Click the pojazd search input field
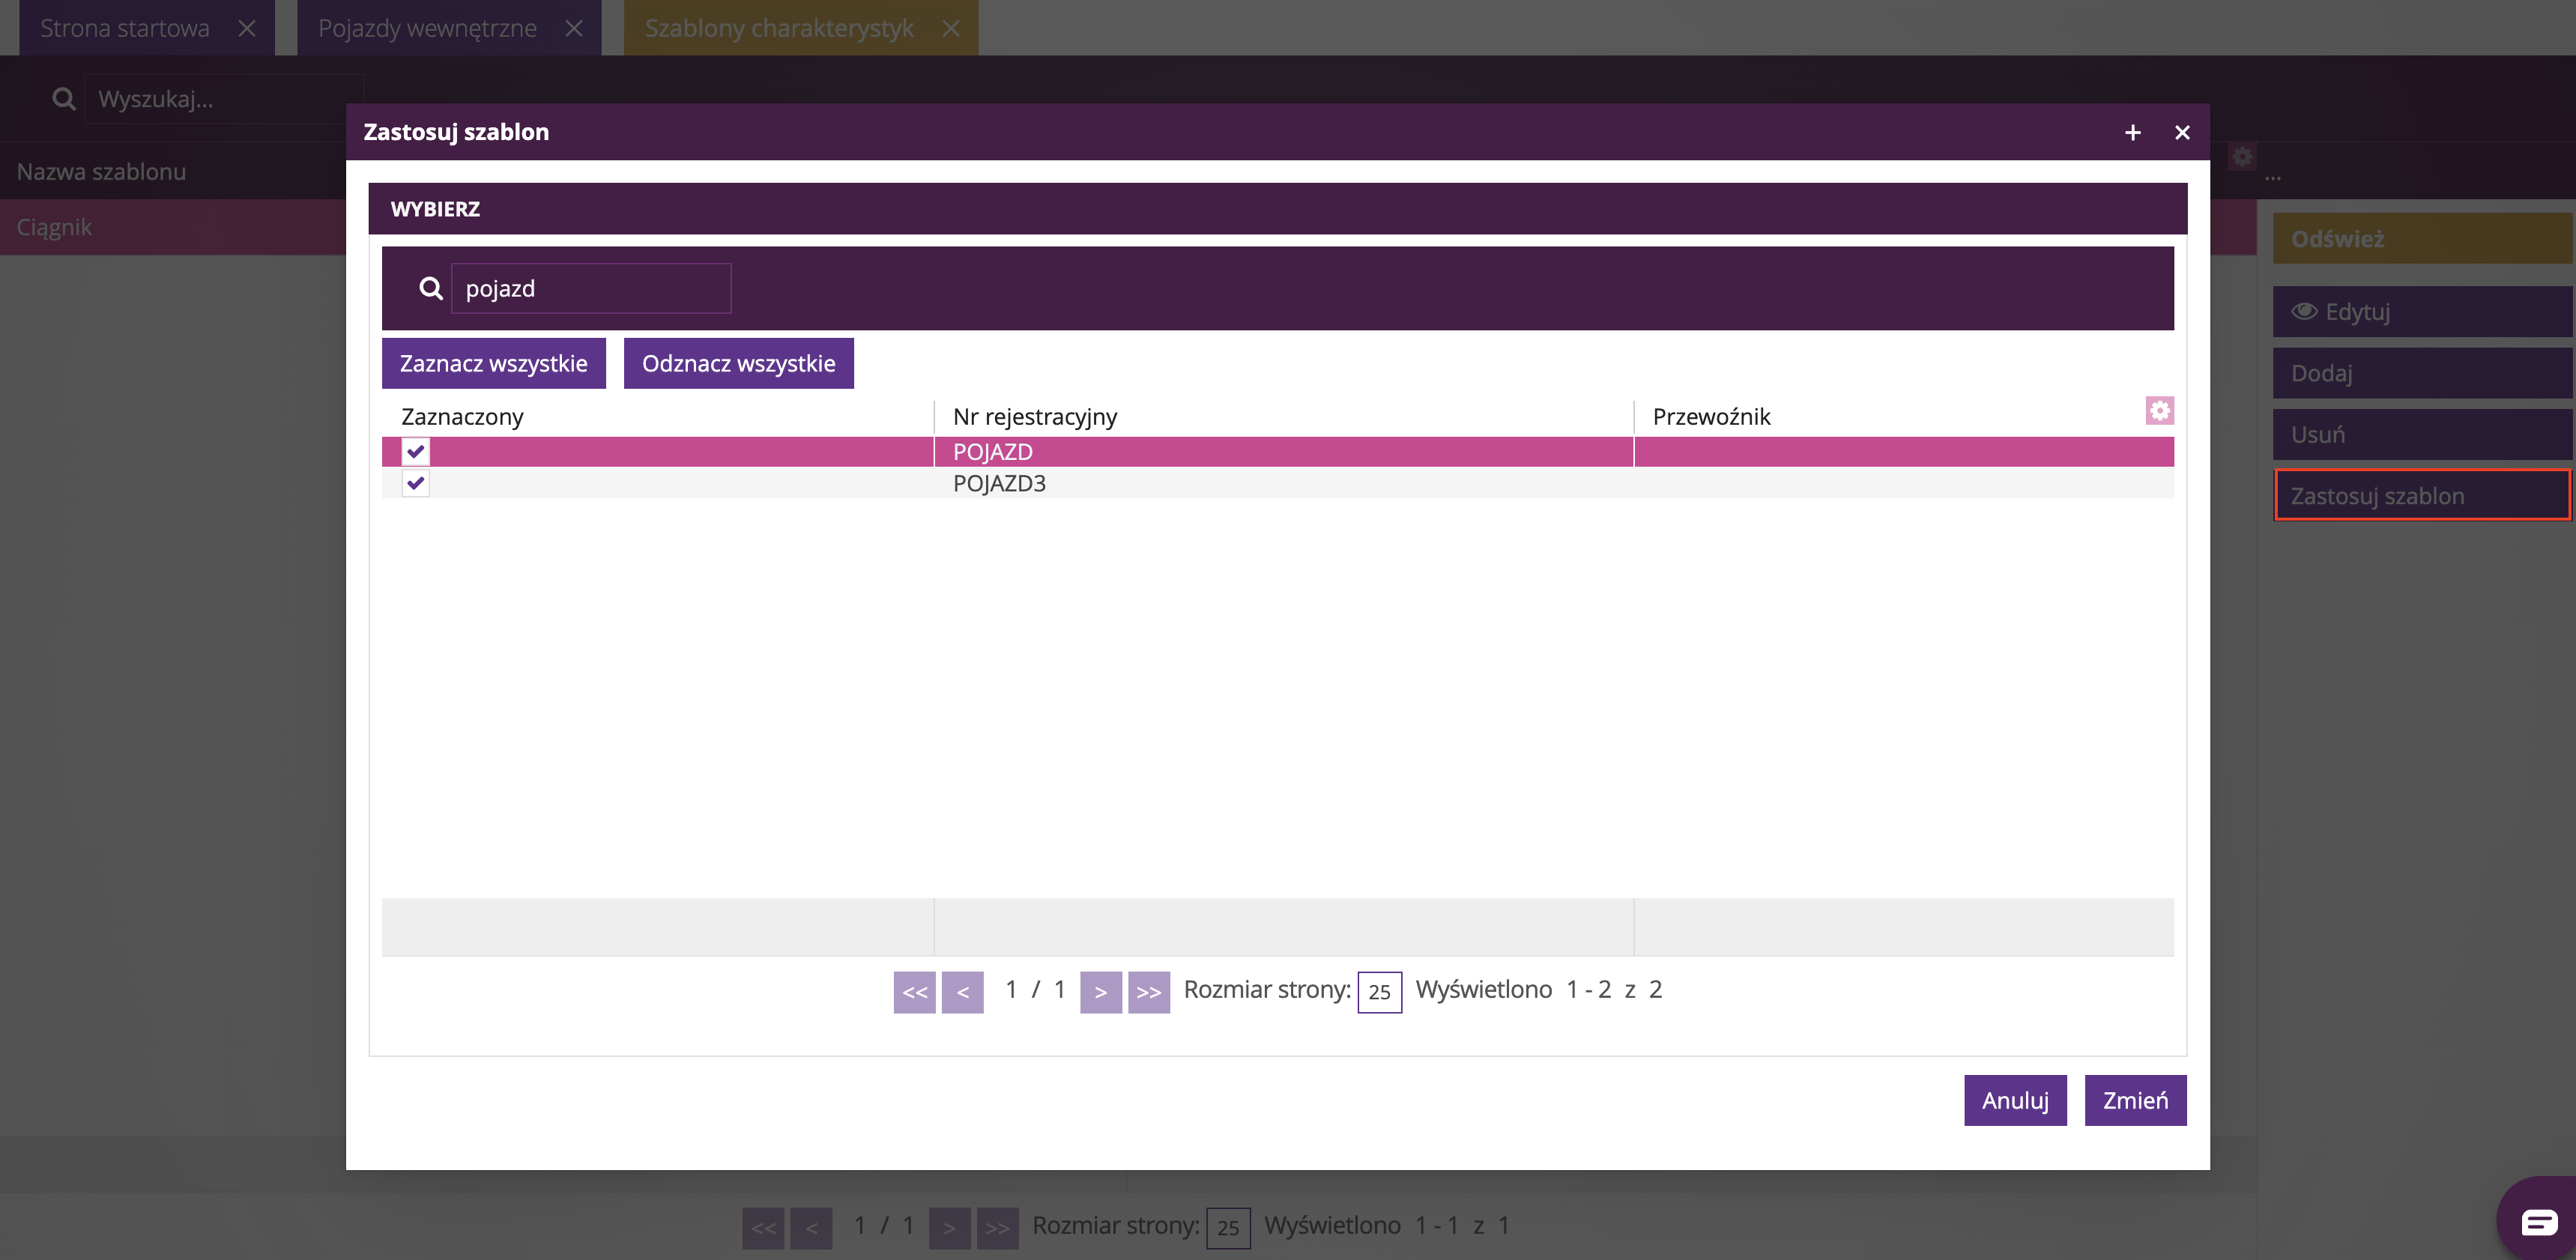This screenshot has height=1260, width=2576. (x=590, y=288)
